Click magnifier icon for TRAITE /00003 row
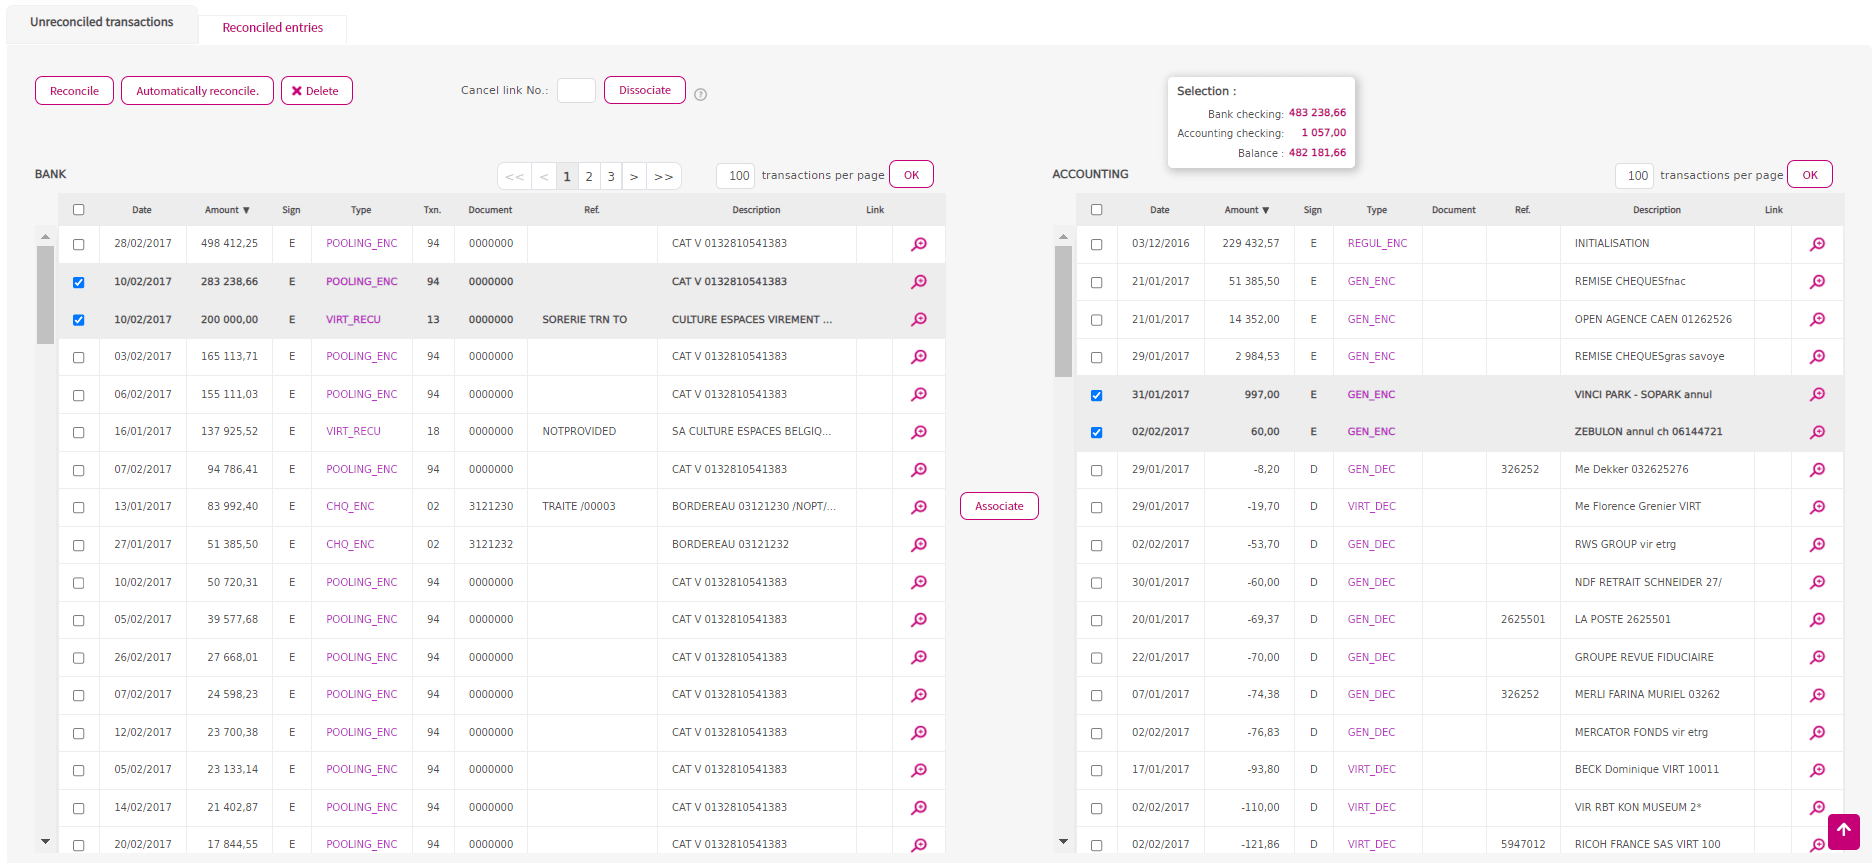Image resolution: width=1872 pixels, height=863 pixels. [918, 507]
